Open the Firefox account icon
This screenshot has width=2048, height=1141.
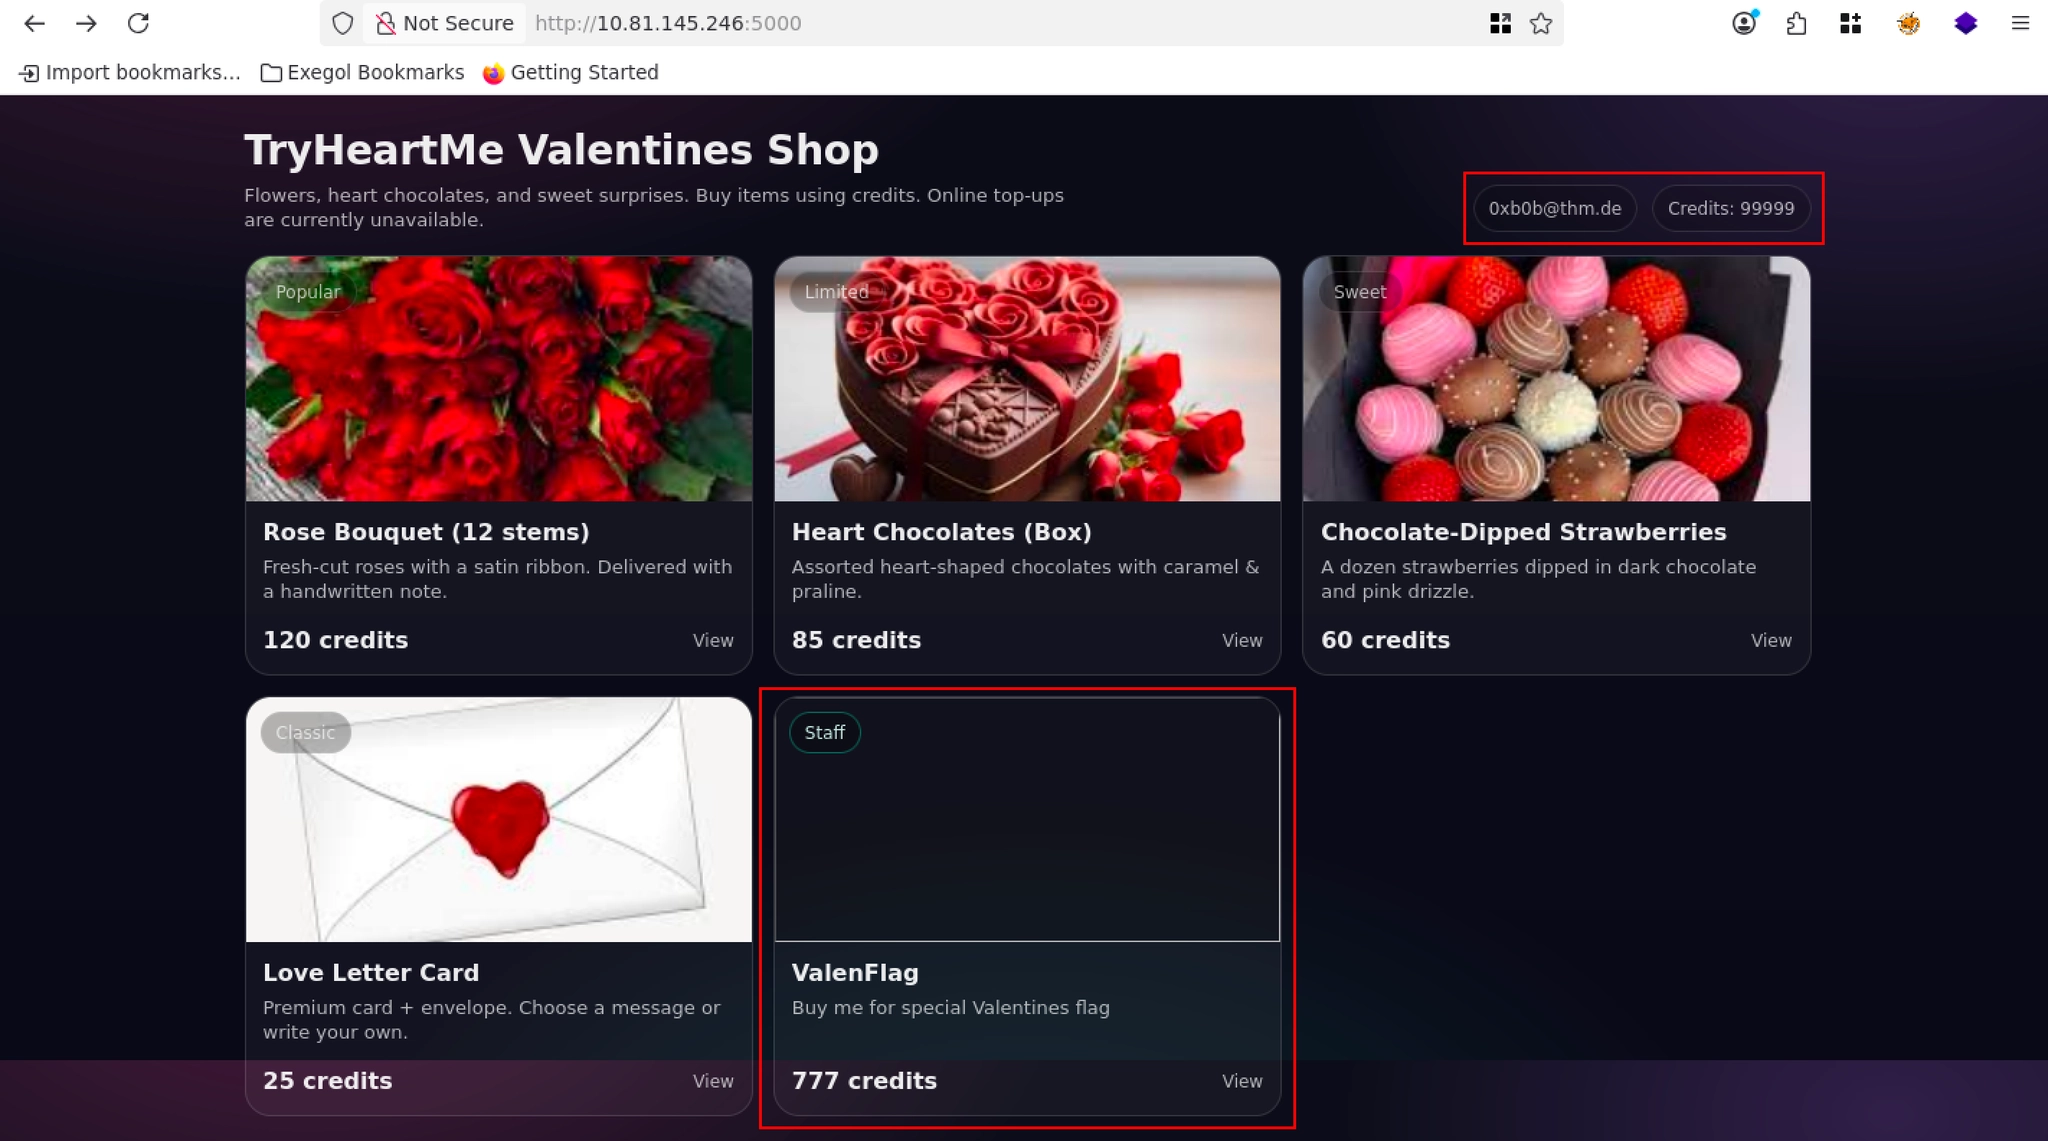click(x=1744, y=23)
